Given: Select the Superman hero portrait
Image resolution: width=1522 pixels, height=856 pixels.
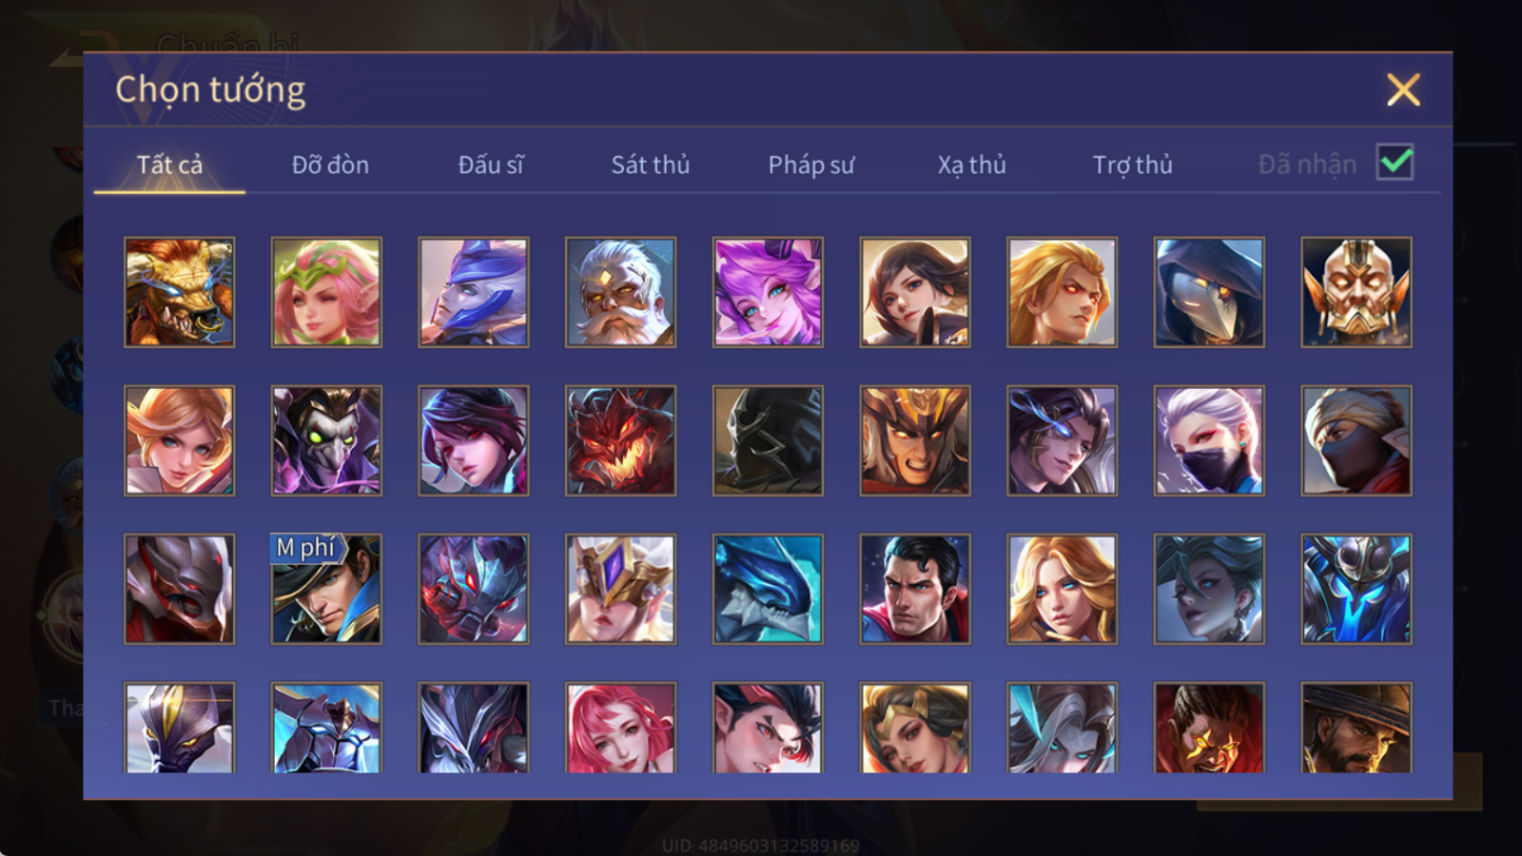Looking at the screenshot, I should point(915,588).
